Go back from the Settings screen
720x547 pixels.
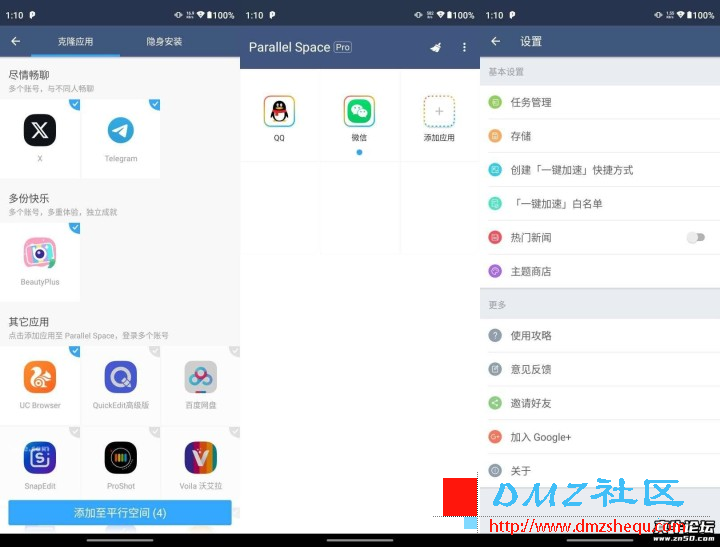496,41
